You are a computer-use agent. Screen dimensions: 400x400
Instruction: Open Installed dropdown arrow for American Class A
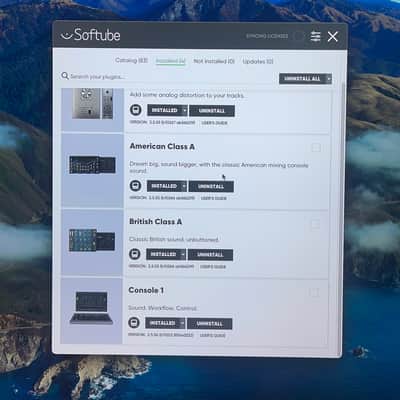[x=184, y=186]
